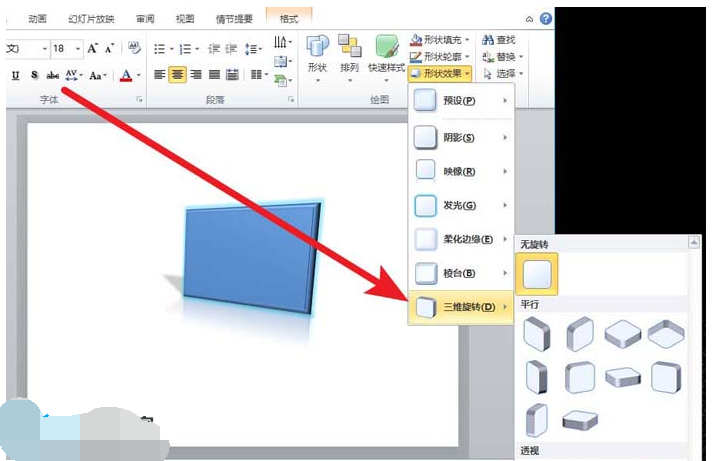The height and width of the screenshot is (461, 720).
Task: Click the 形状 shapes gallery icon
Action: [x=317, y=48]
